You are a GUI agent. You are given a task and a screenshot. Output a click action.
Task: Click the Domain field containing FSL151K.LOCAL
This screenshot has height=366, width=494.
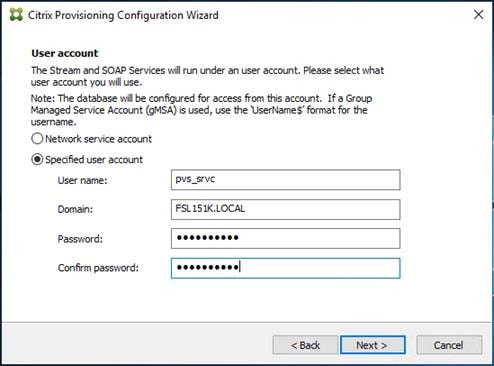pos(286,209)
